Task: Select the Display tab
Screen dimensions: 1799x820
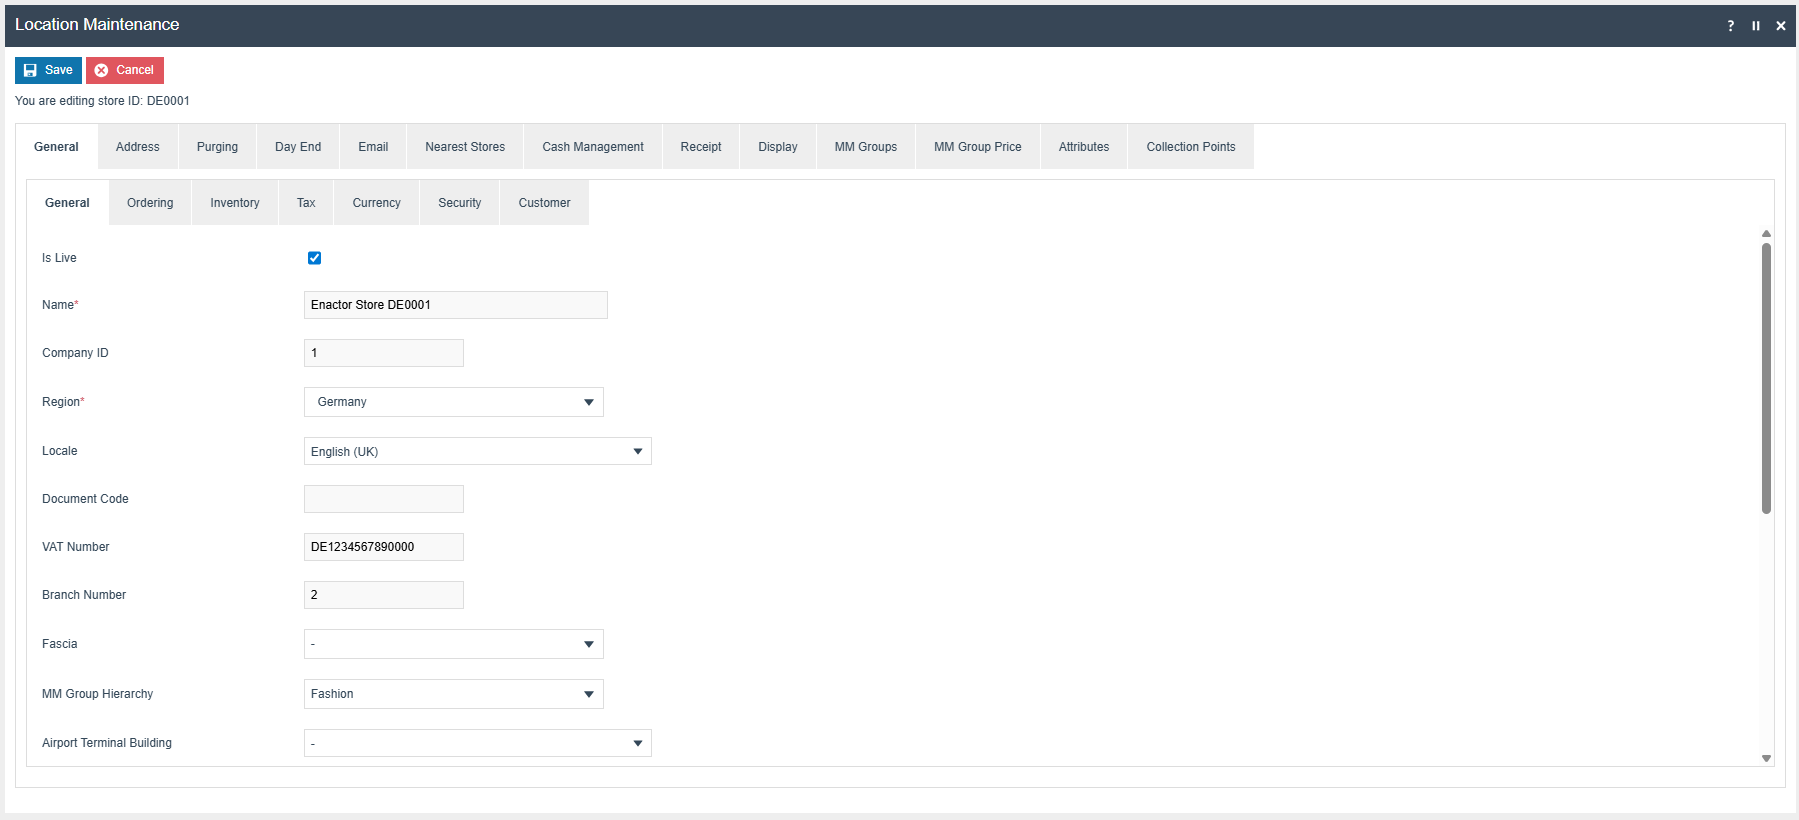Action: click(778, 147)
